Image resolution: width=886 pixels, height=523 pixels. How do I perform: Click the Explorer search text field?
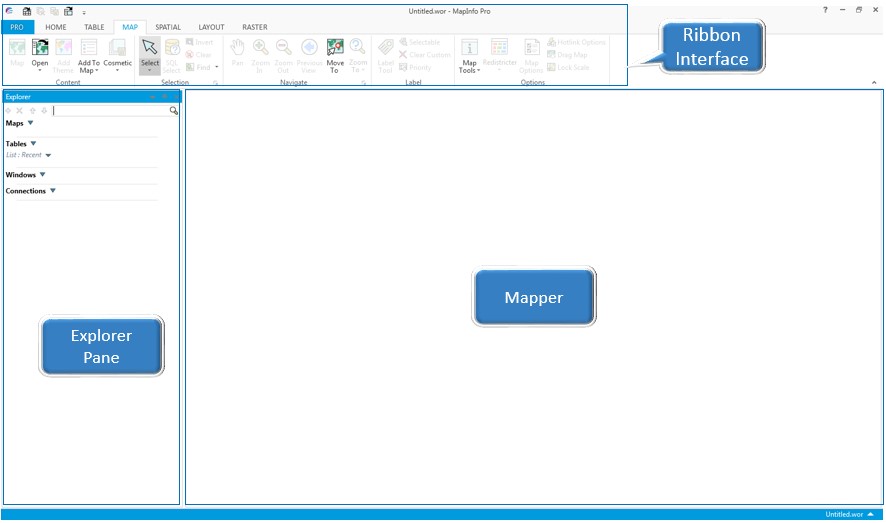(111, 111)
